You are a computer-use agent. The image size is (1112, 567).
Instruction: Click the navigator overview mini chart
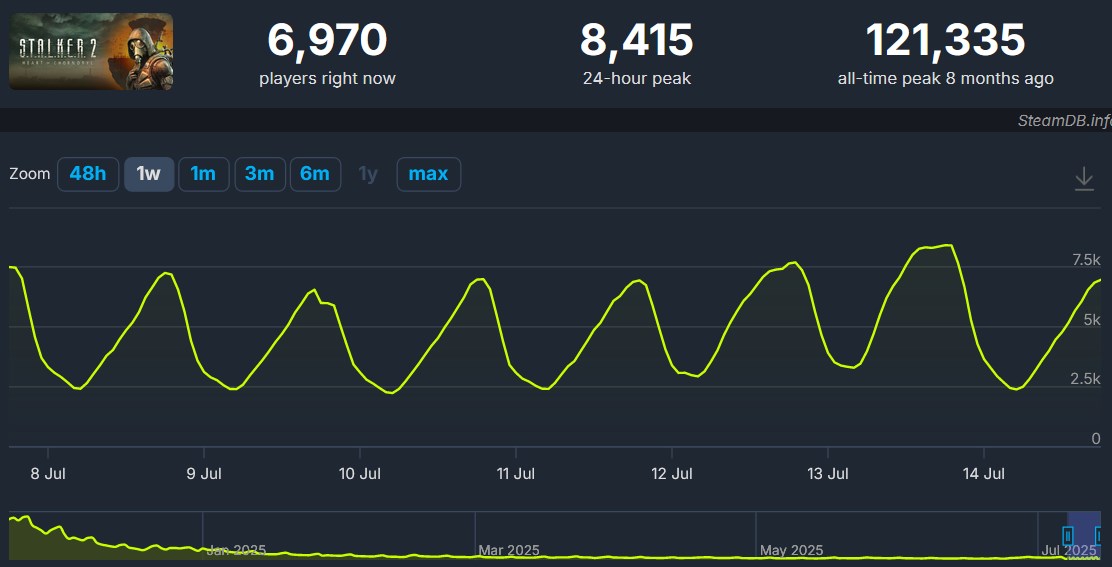click(x=553, y=536)
